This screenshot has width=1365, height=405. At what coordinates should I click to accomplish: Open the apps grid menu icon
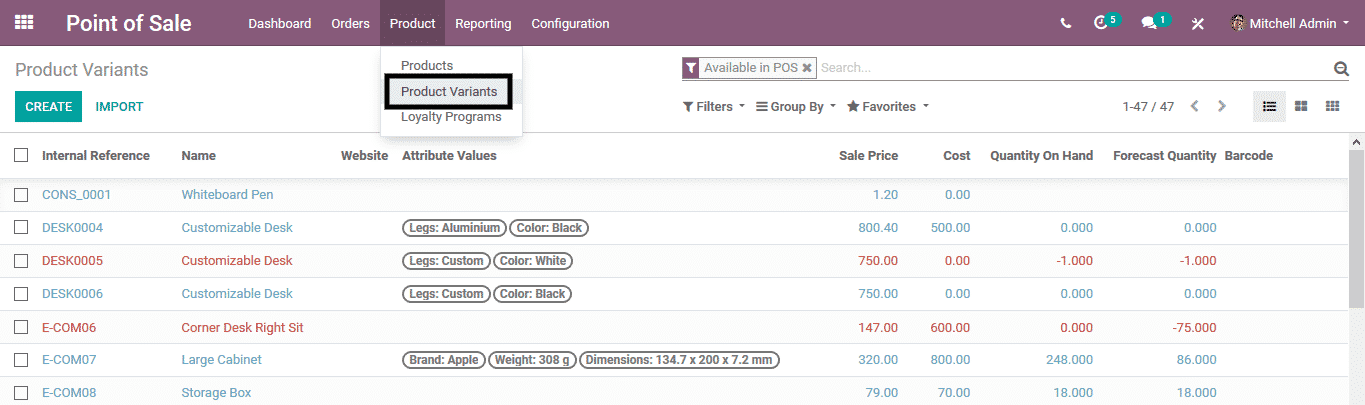[x=24, y=22]
